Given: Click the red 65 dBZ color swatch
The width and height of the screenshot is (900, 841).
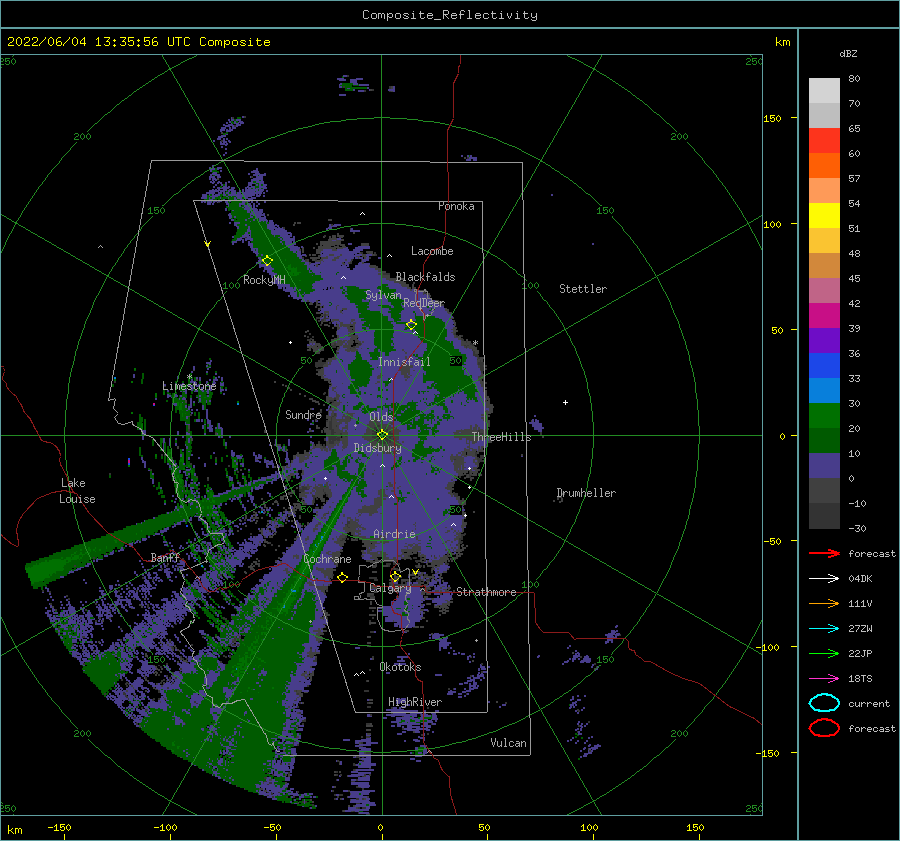Looking at the screenshot, I should pos(824,140).
